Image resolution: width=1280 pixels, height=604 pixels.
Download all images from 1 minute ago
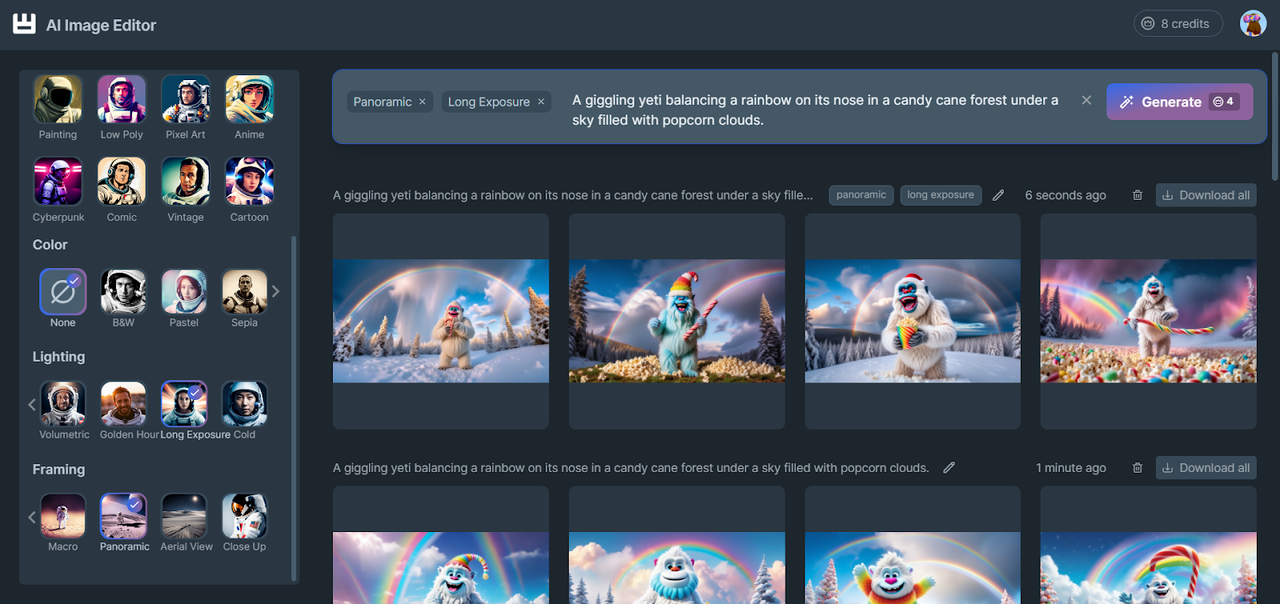pyautogui.click(x=1206, y=467)
